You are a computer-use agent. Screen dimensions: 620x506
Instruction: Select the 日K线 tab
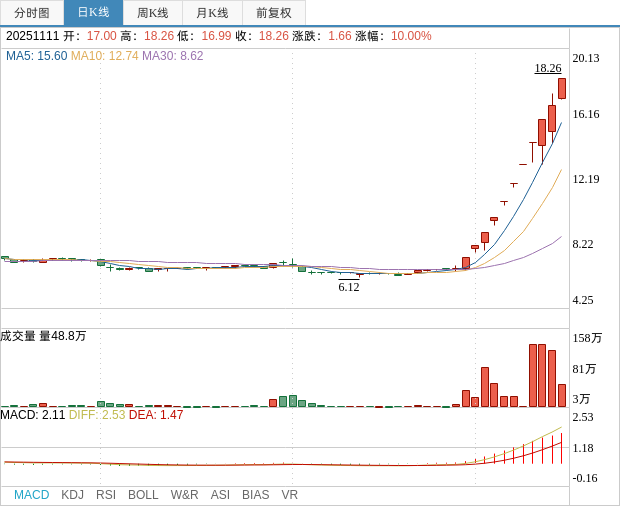coord(93,13)
